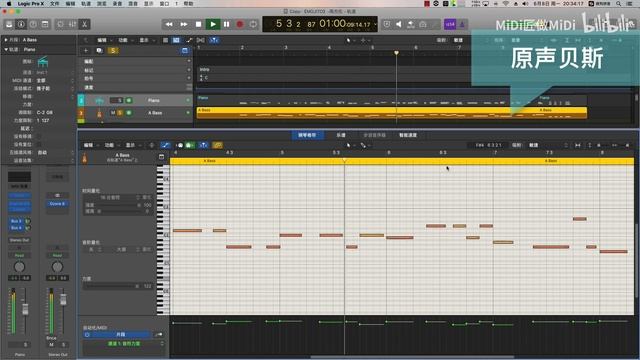Open the 帮助 menu in menu bar
The image size is (640, 360).
[188, 4]
